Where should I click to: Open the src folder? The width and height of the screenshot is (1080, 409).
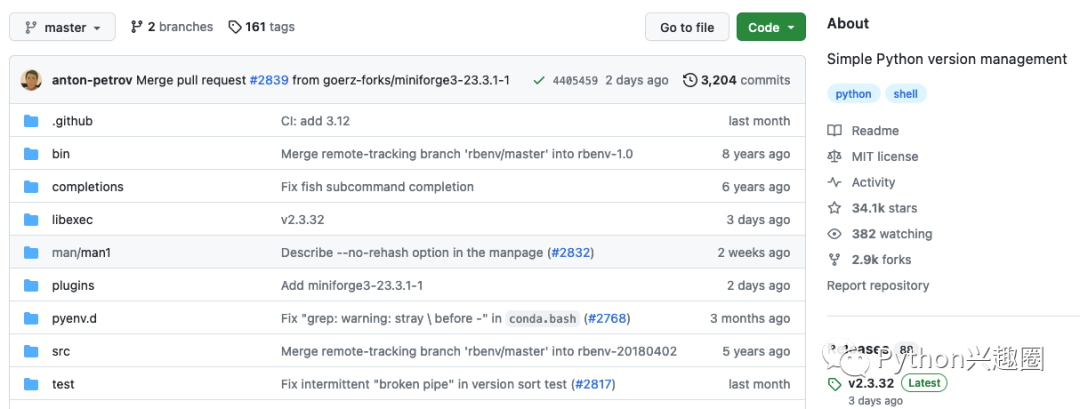click(x=61, y=351)
